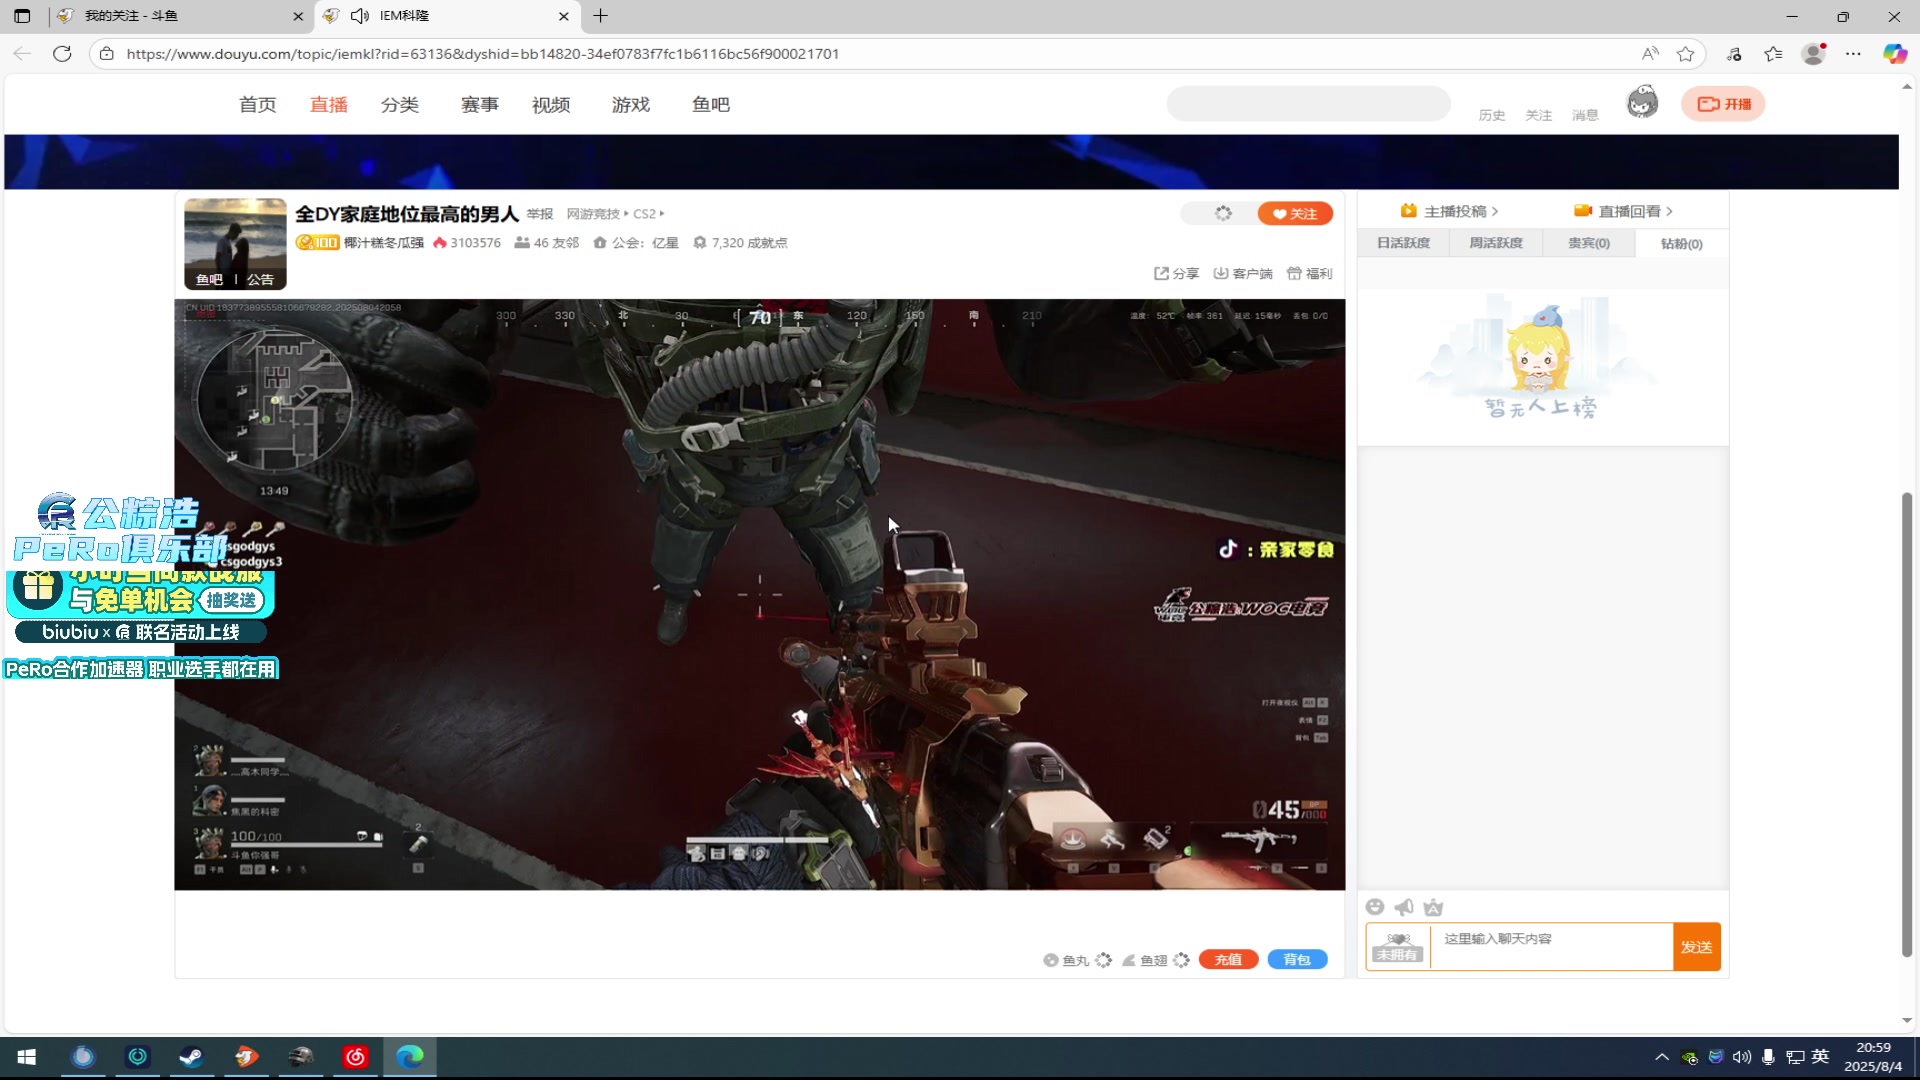Screen dimensions: 1920x1080
Task: Open the 福利 gift icon
Action: [x=1294, y=273]
